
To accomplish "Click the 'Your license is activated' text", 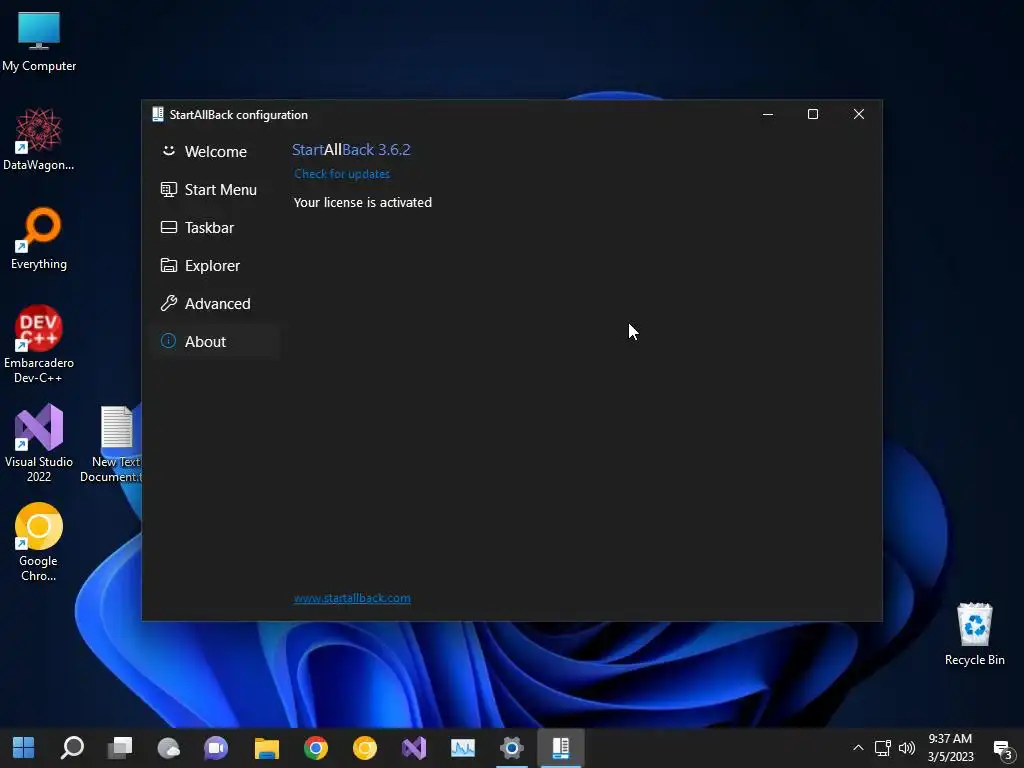I will point(362,202).
